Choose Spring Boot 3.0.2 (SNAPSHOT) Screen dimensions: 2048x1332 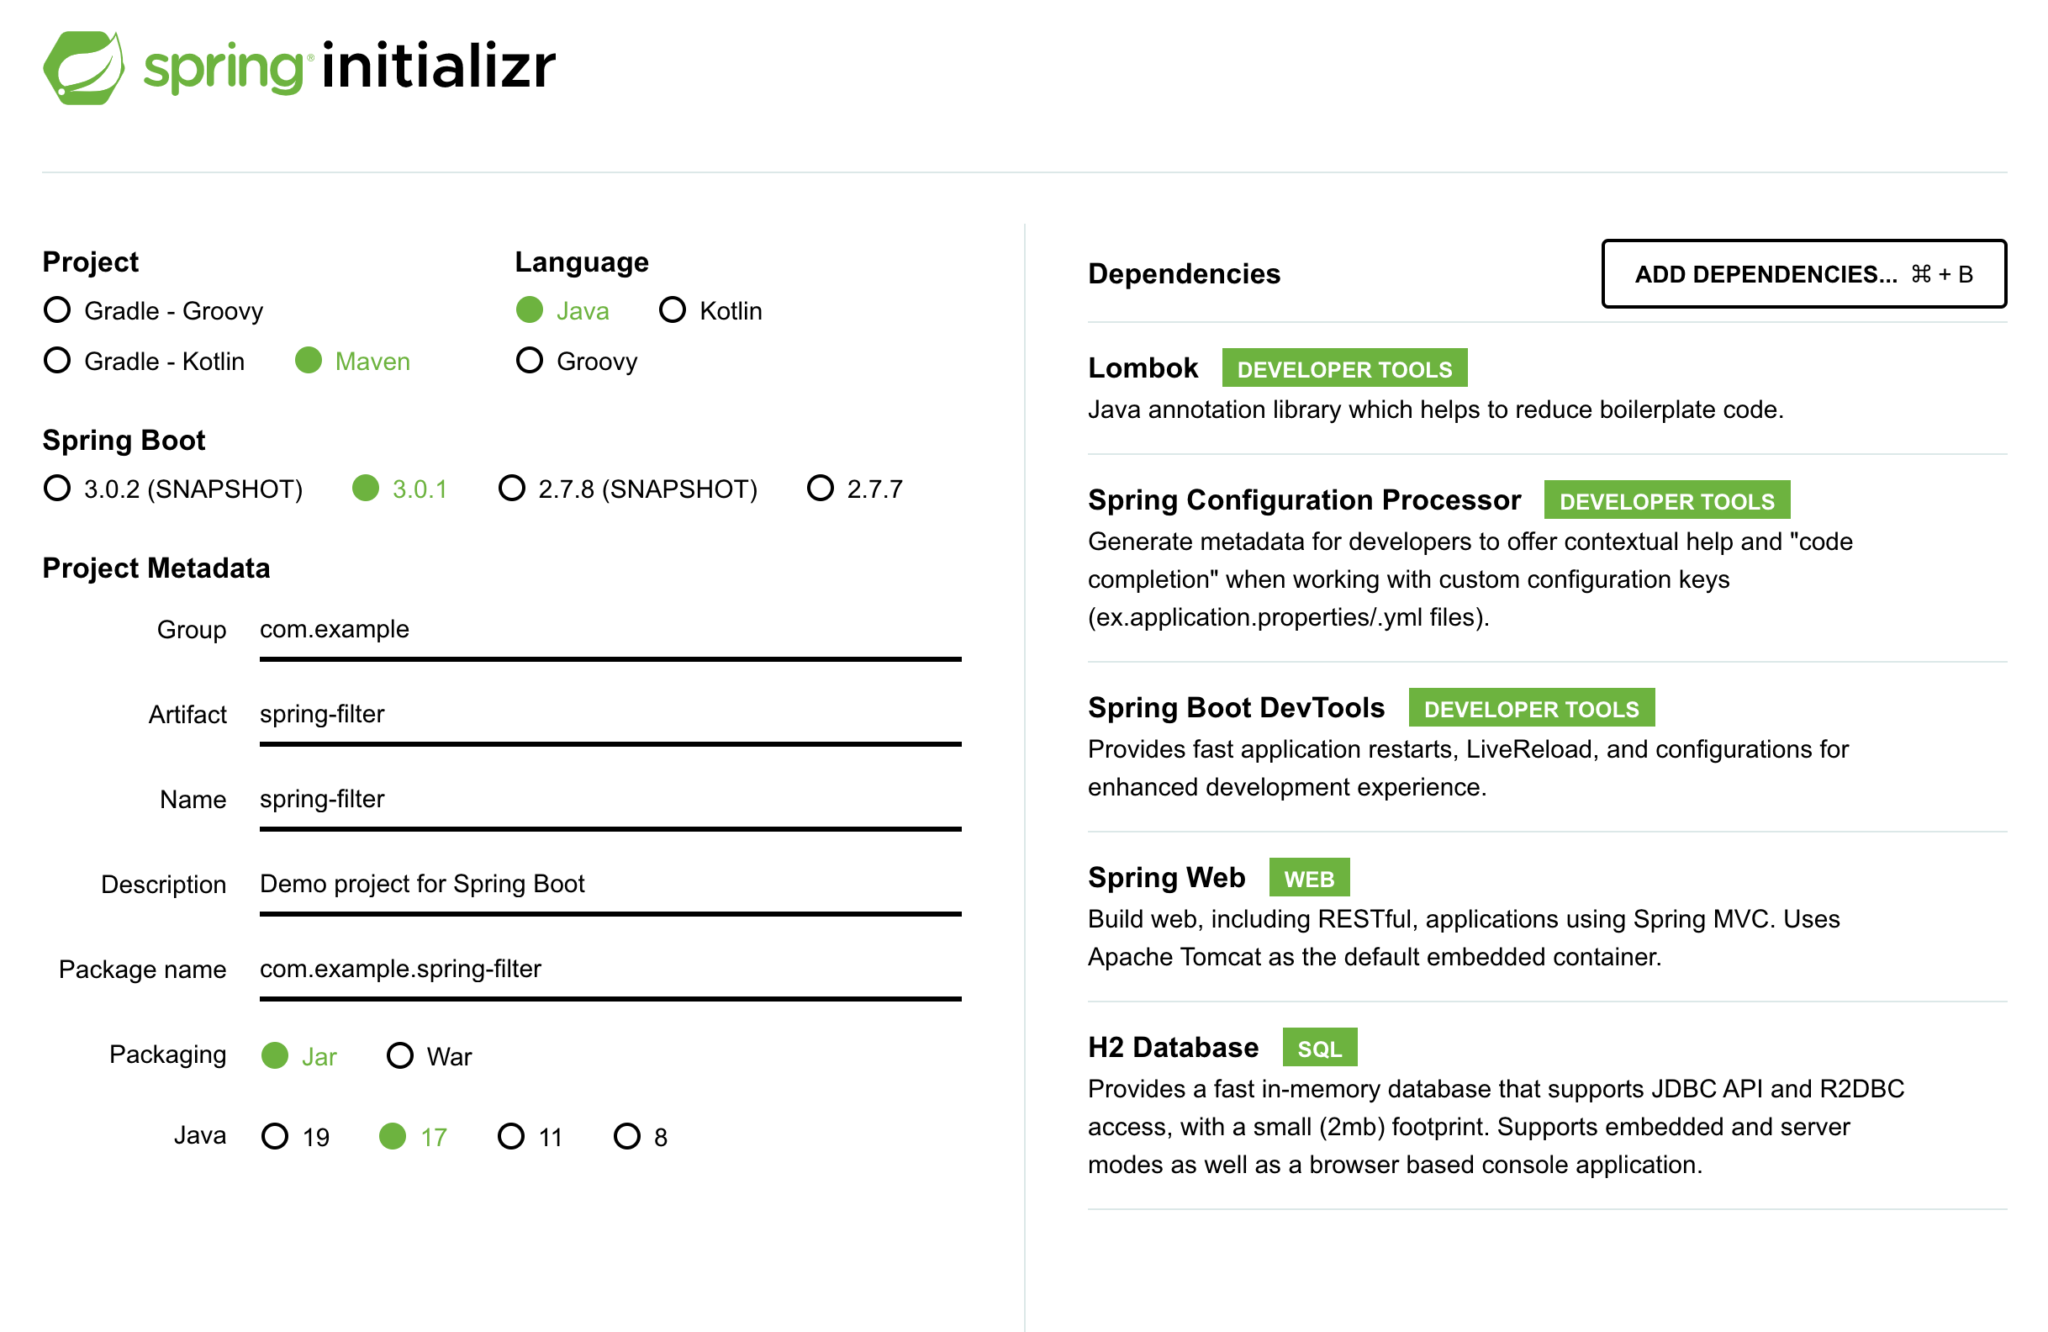pos(58,488)
